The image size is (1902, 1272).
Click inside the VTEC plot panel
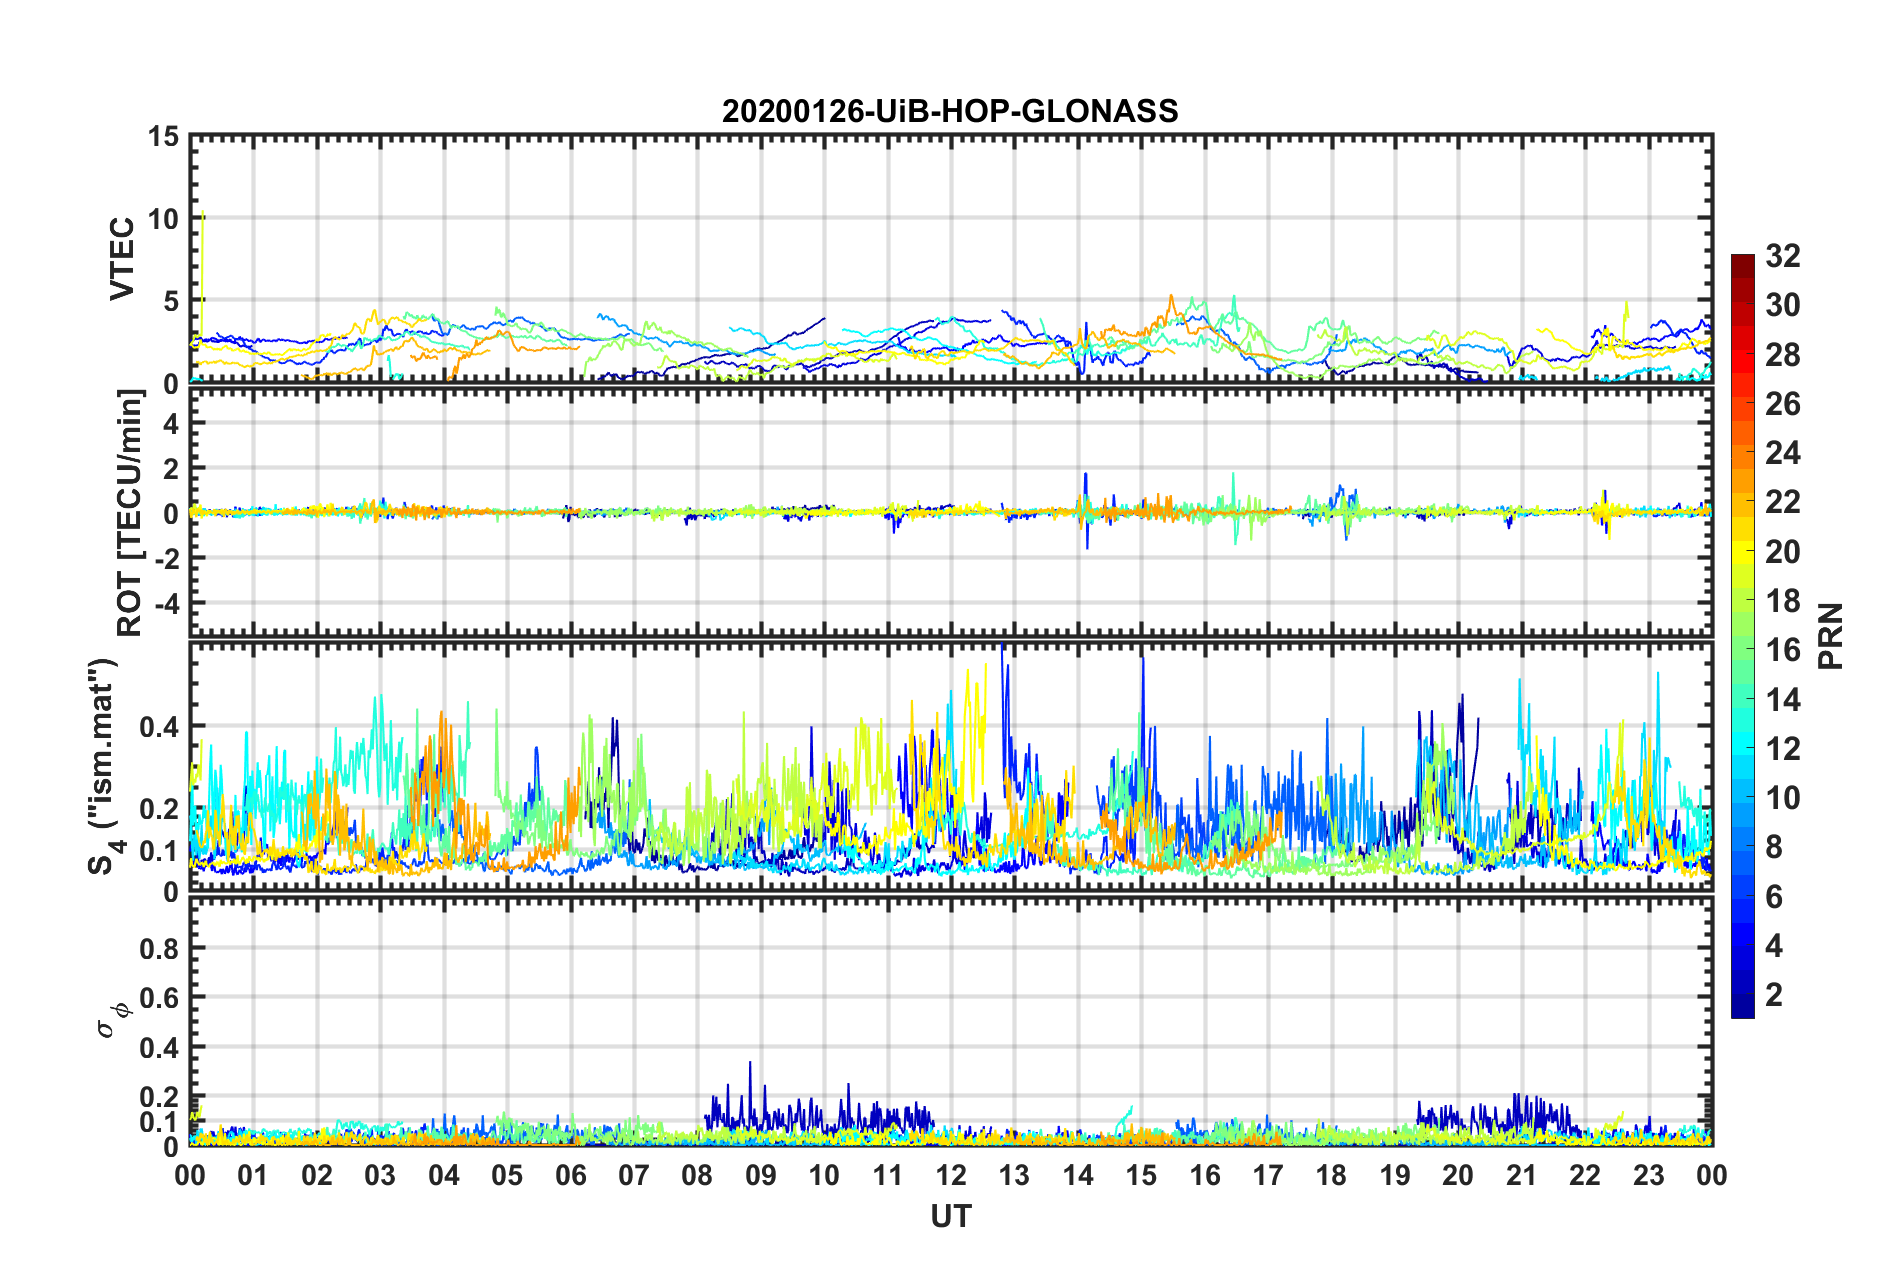click(951, 259)
